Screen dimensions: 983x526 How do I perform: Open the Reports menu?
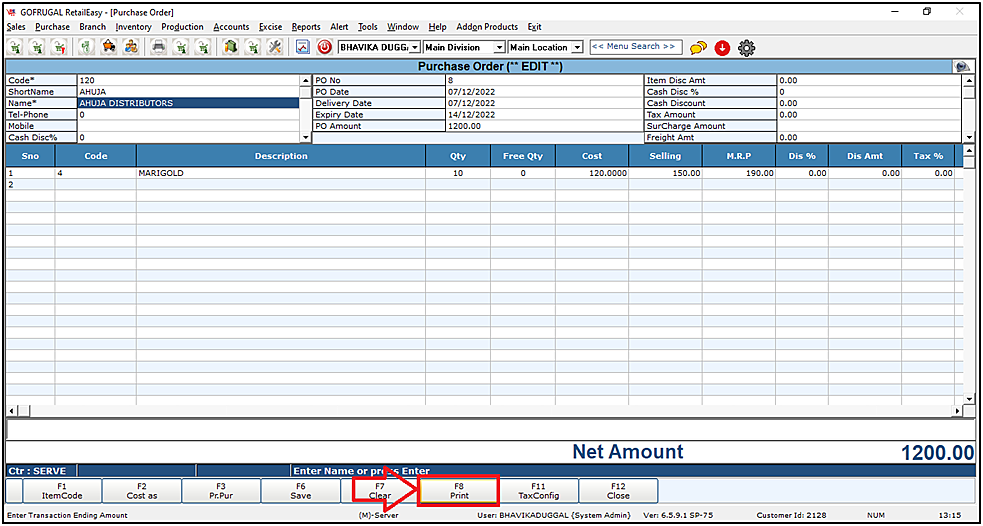306,27
